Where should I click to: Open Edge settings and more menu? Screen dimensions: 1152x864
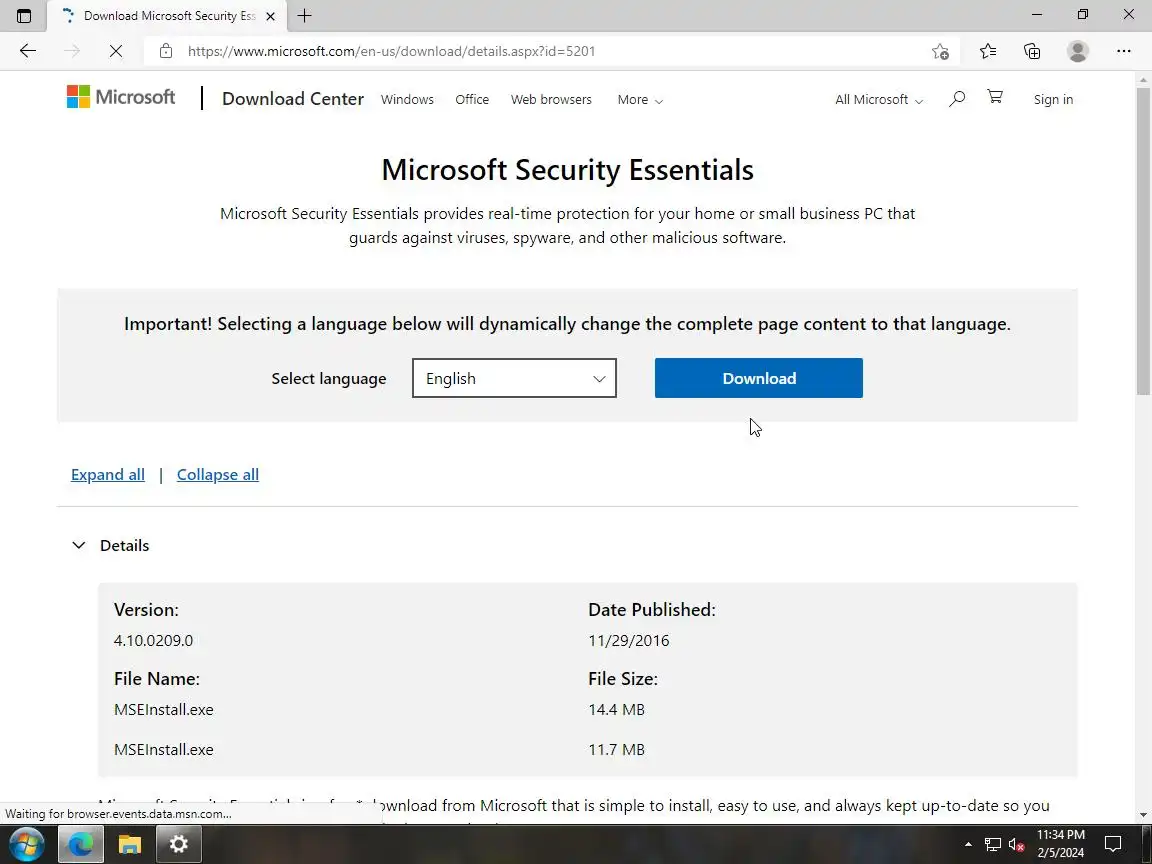[1123, 51]
